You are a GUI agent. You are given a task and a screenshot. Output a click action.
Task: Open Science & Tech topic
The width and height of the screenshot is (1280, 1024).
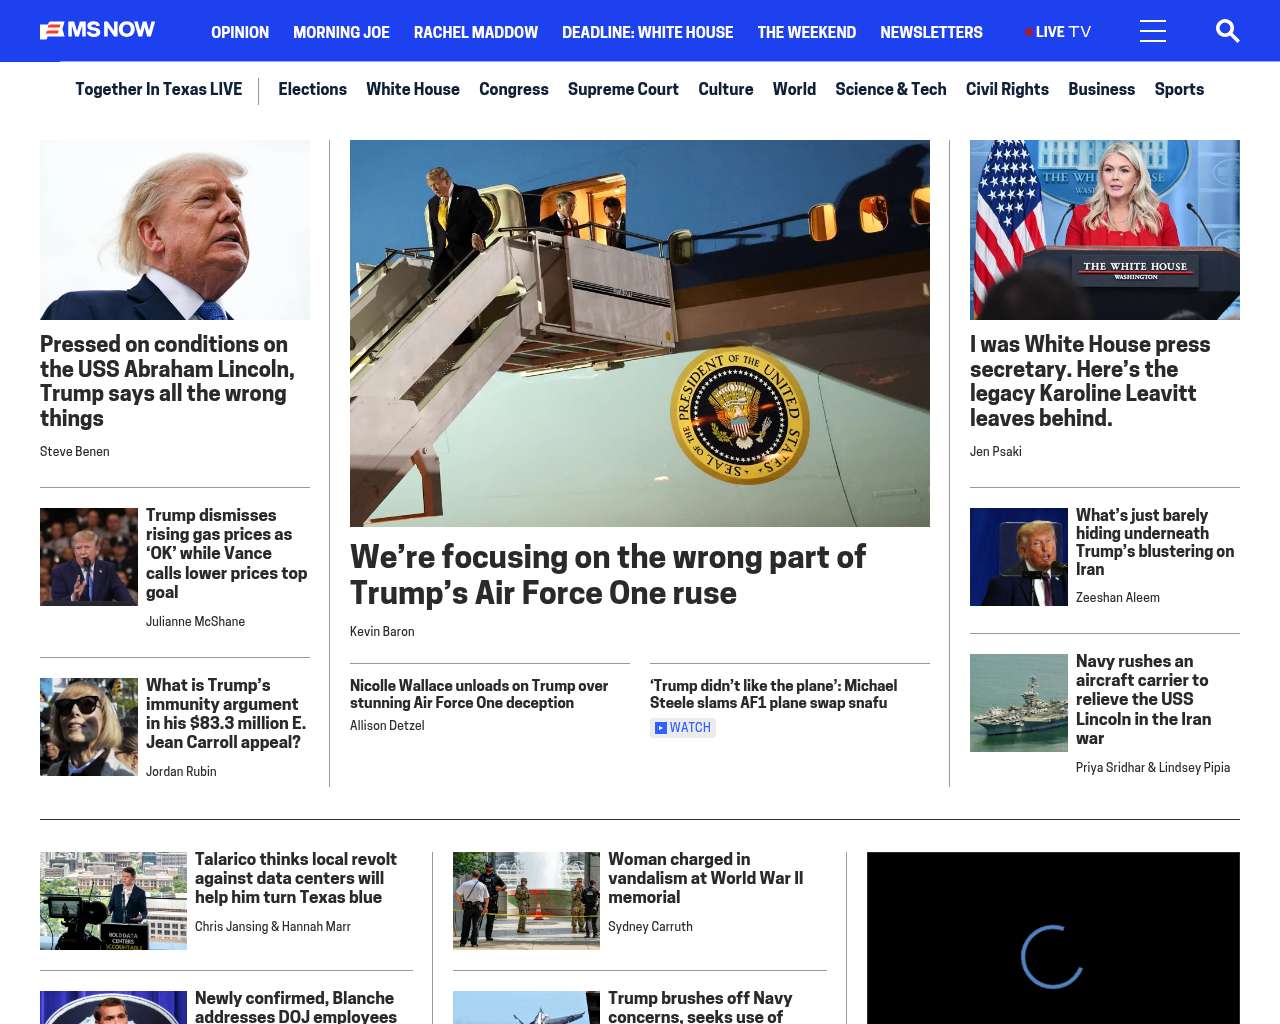click(891, 89)
